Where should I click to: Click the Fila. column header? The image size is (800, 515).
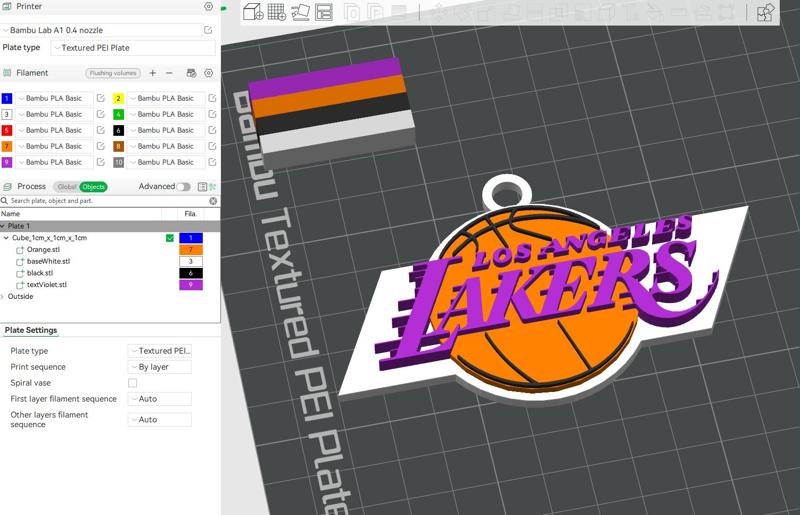point(190,214)
